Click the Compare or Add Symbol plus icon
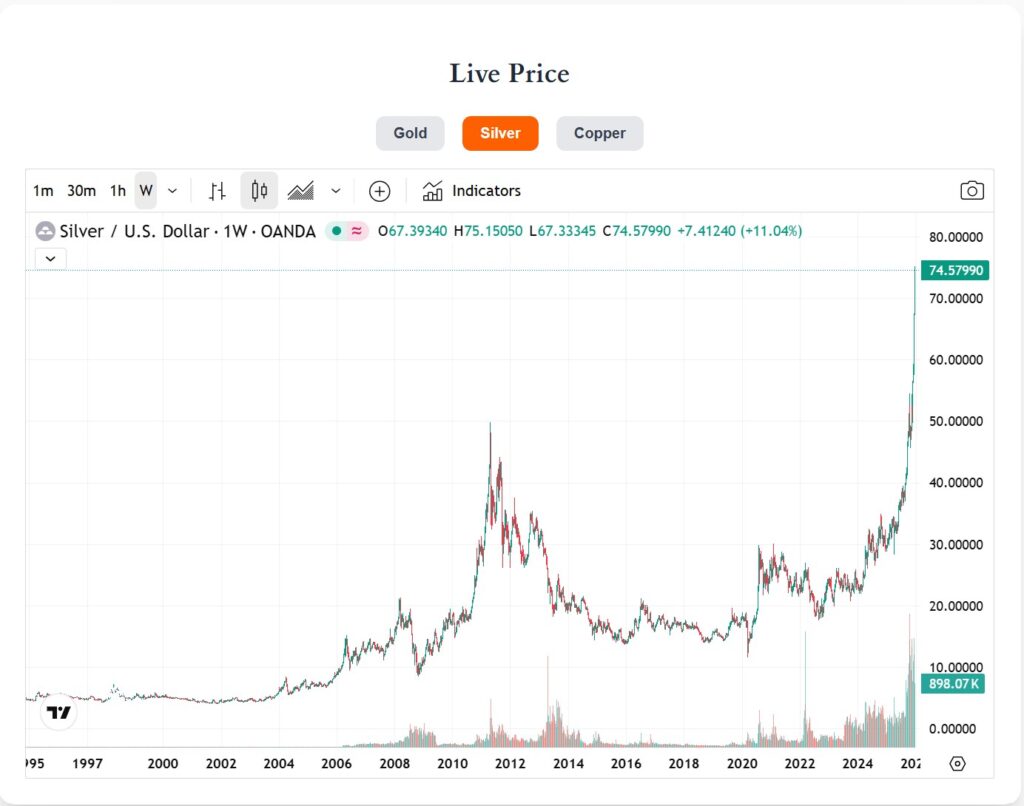The image size is (1024, 806). pyautogui.click(x=379, y=191)
